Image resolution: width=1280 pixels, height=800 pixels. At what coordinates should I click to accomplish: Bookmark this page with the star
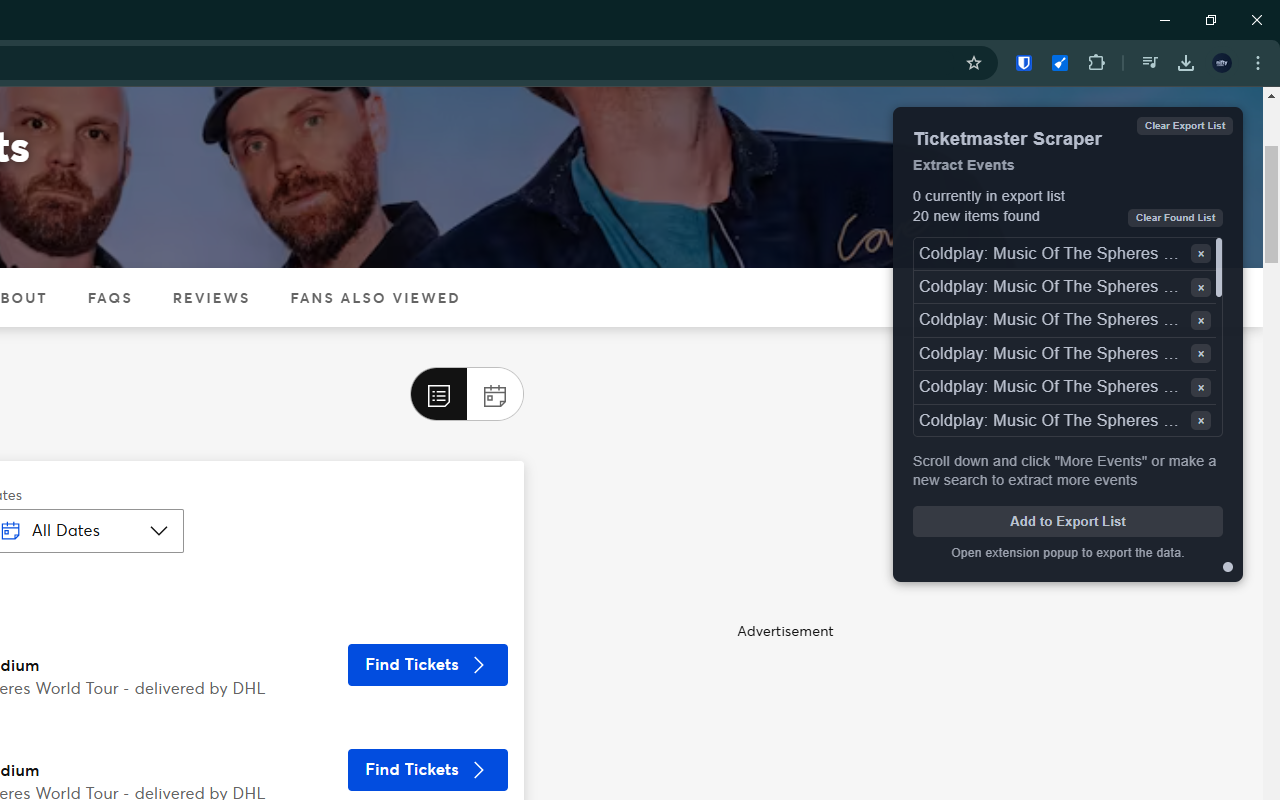(973, 63)
